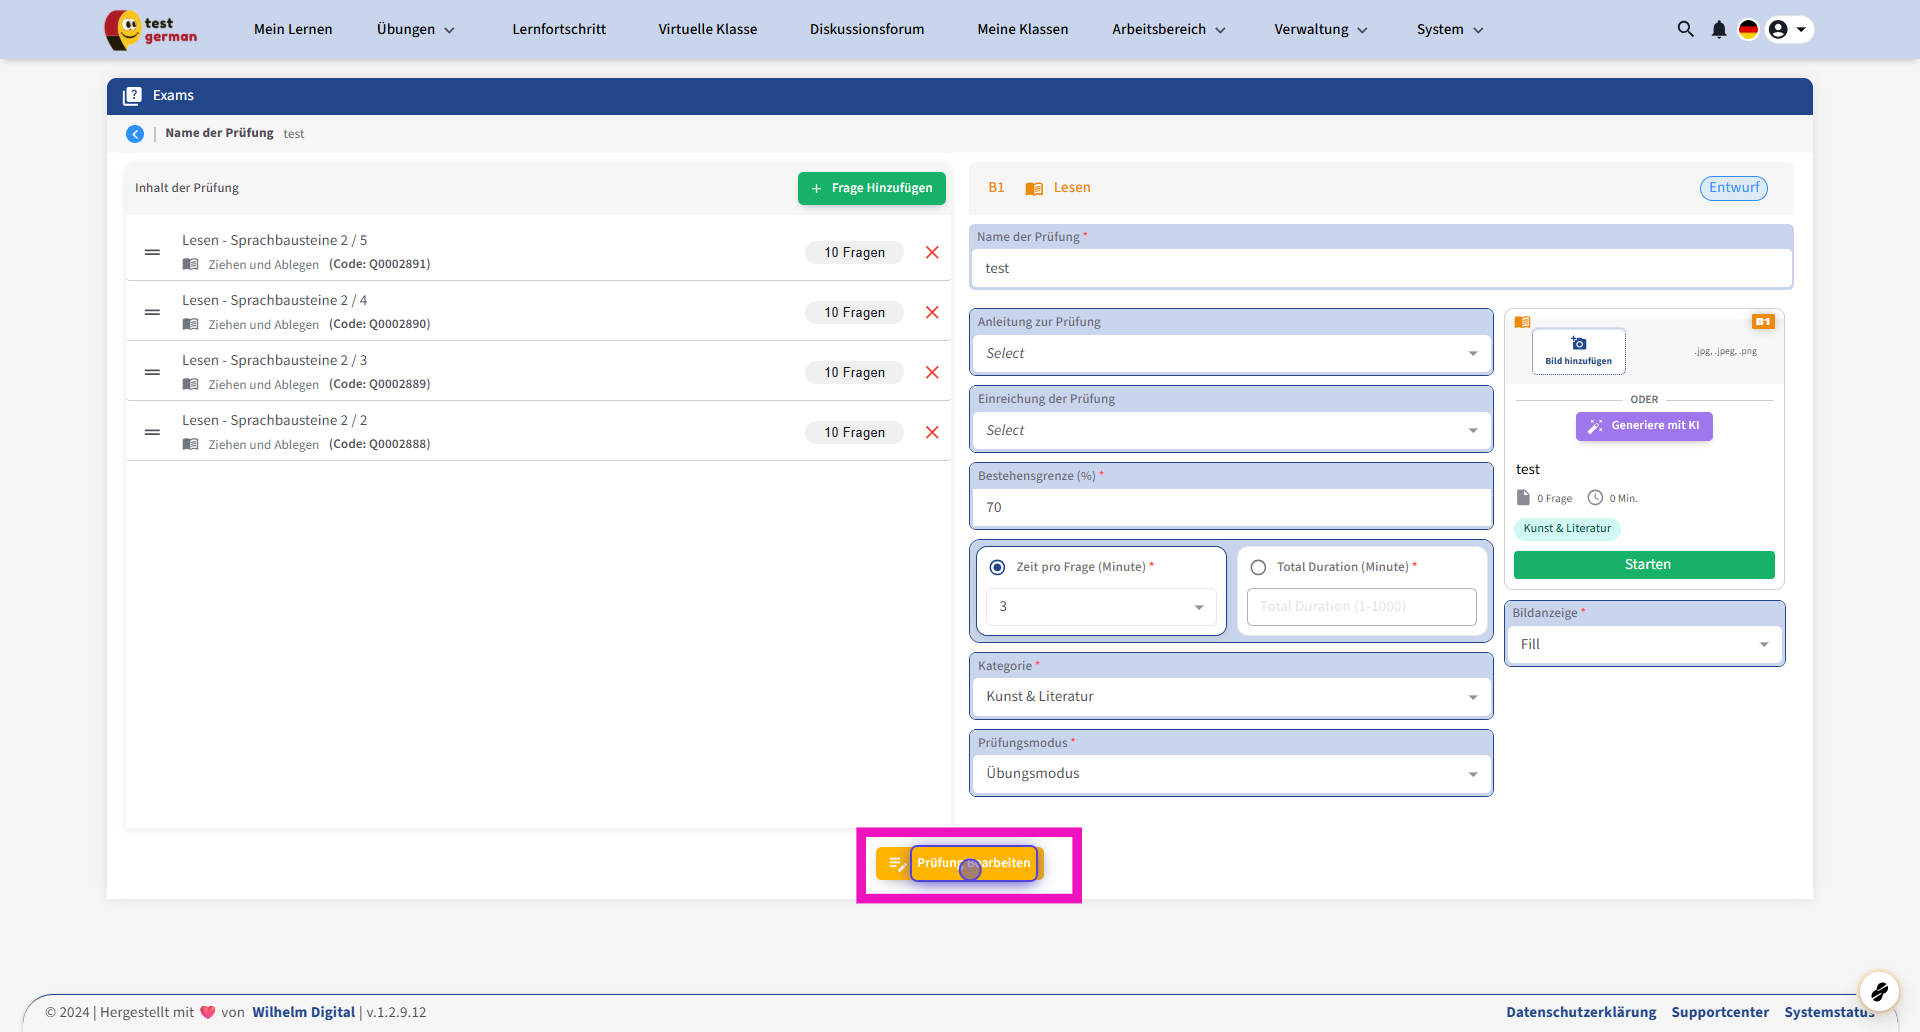Click the Bestehensgrenze input field
The image size is (1920, 1032).
1230,508
